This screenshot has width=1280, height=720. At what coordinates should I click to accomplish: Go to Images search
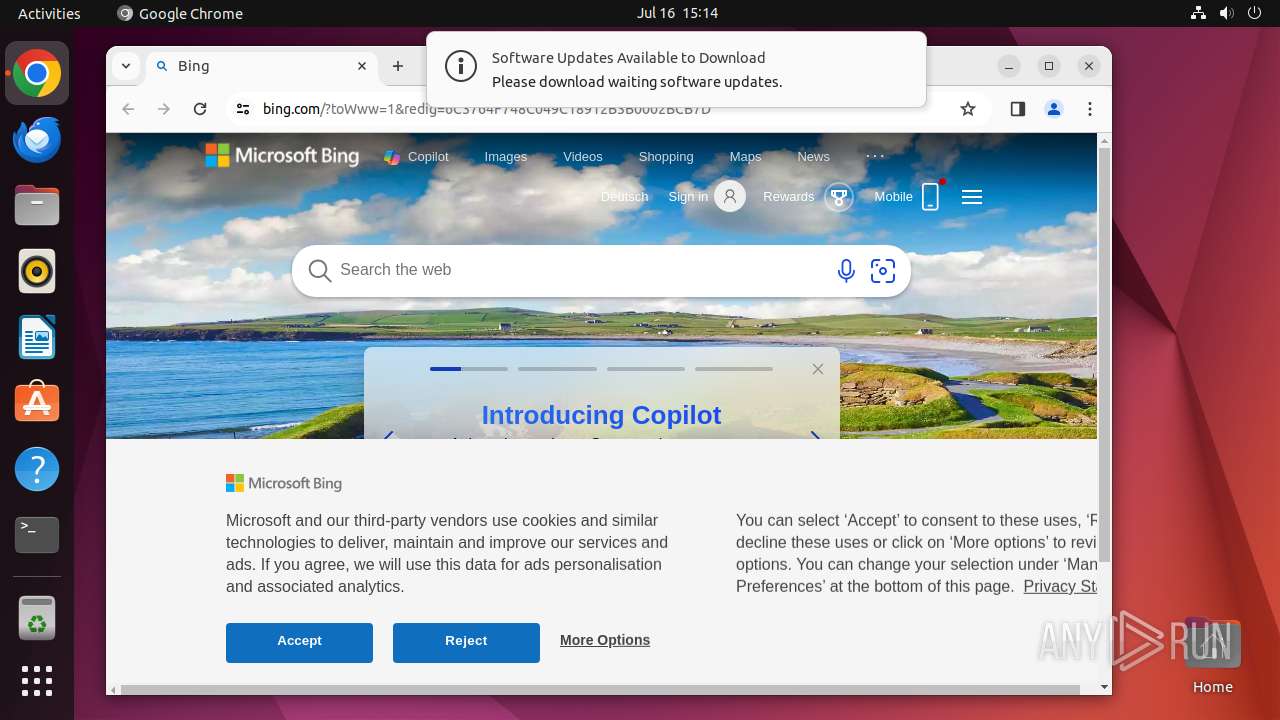[x=506, y=157]
